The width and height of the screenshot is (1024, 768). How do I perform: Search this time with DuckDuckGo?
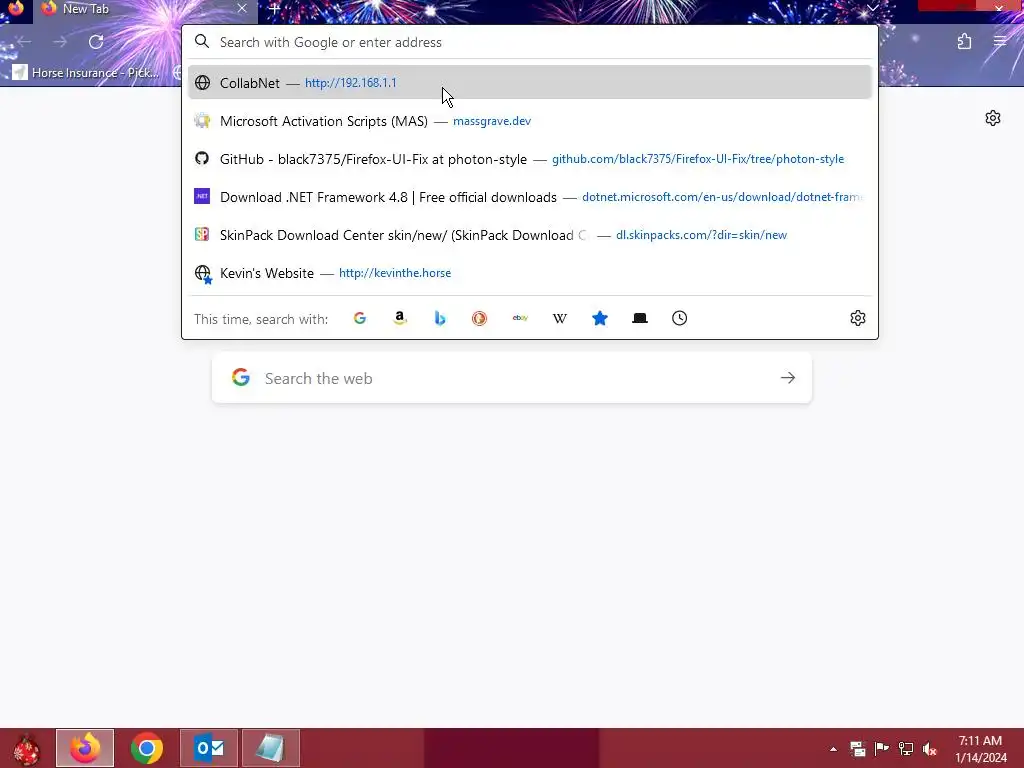pos(479,318)
